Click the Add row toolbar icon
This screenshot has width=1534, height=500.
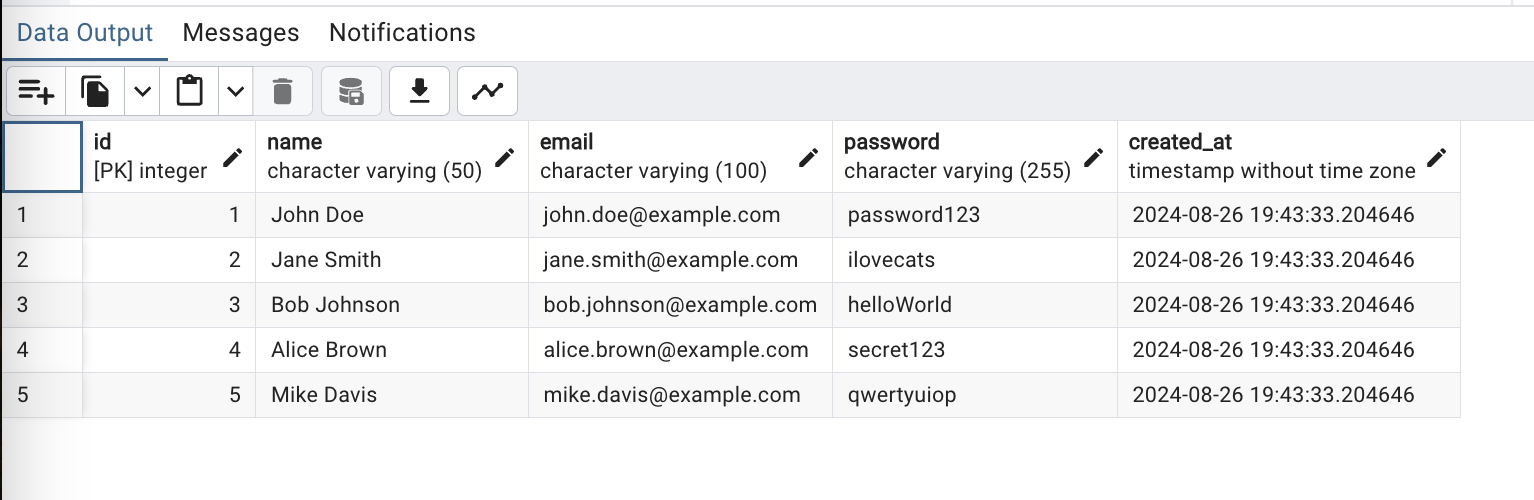(x=36, y=92)
